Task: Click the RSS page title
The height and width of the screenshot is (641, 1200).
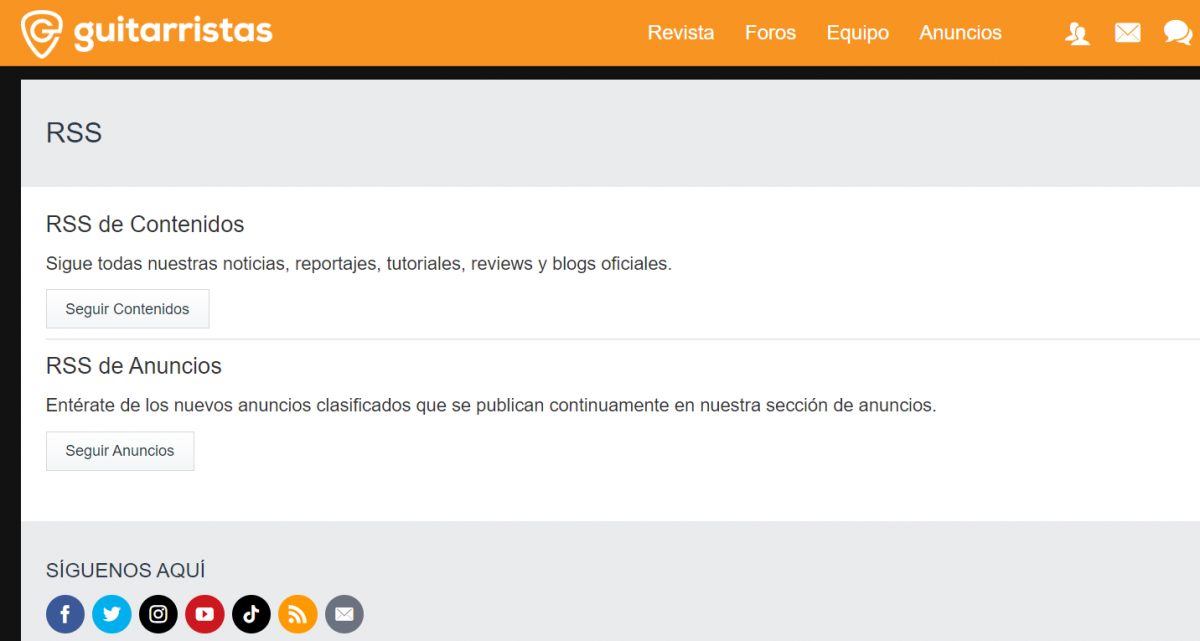Action: coord(74,133)
